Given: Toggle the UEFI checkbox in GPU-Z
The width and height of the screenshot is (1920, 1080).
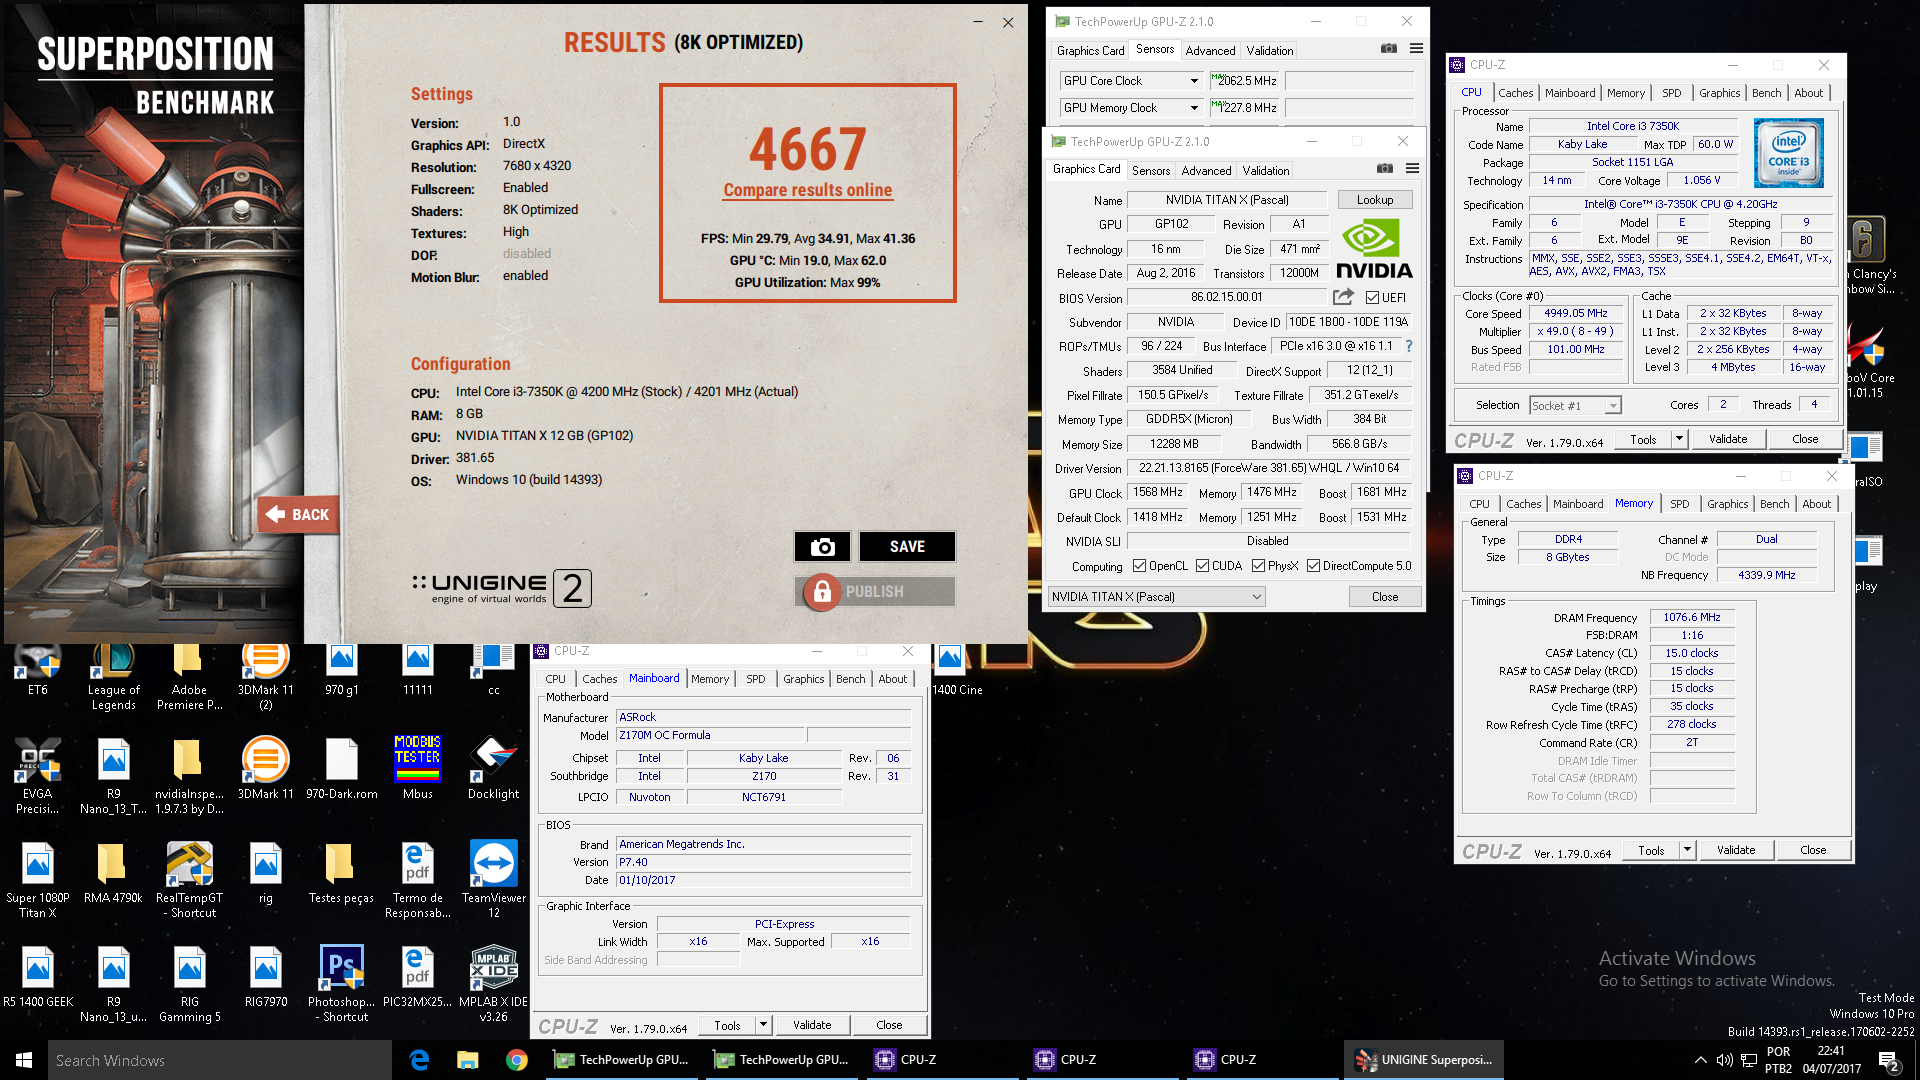Looking at the screenshot, I should tap(1372, 298).
